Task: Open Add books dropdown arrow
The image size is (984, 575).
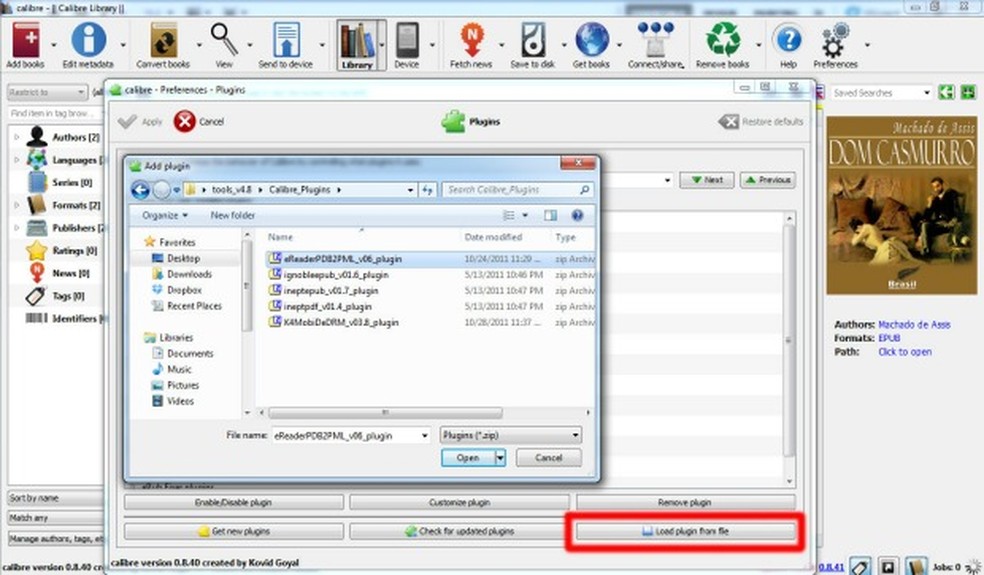Action: click(x=53, y=45)
